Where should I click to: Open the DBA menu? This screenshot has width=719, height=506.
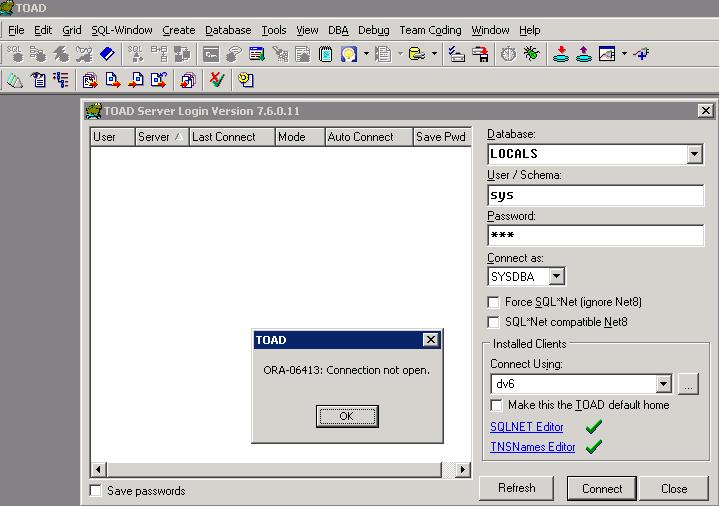pos(338,30)
